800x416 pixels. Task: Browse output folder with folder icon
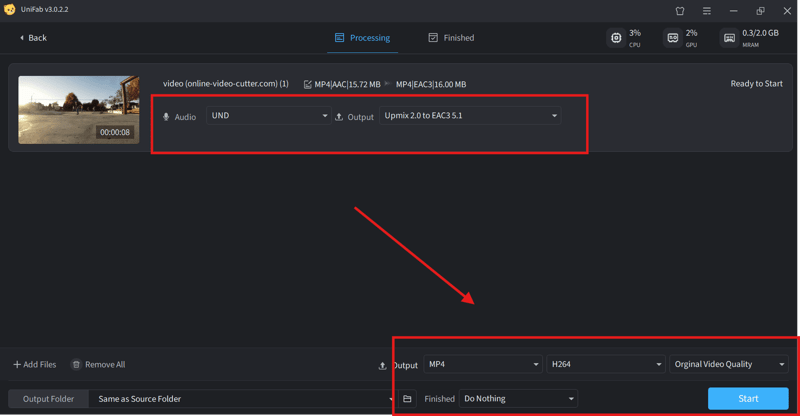pos(407,399)
